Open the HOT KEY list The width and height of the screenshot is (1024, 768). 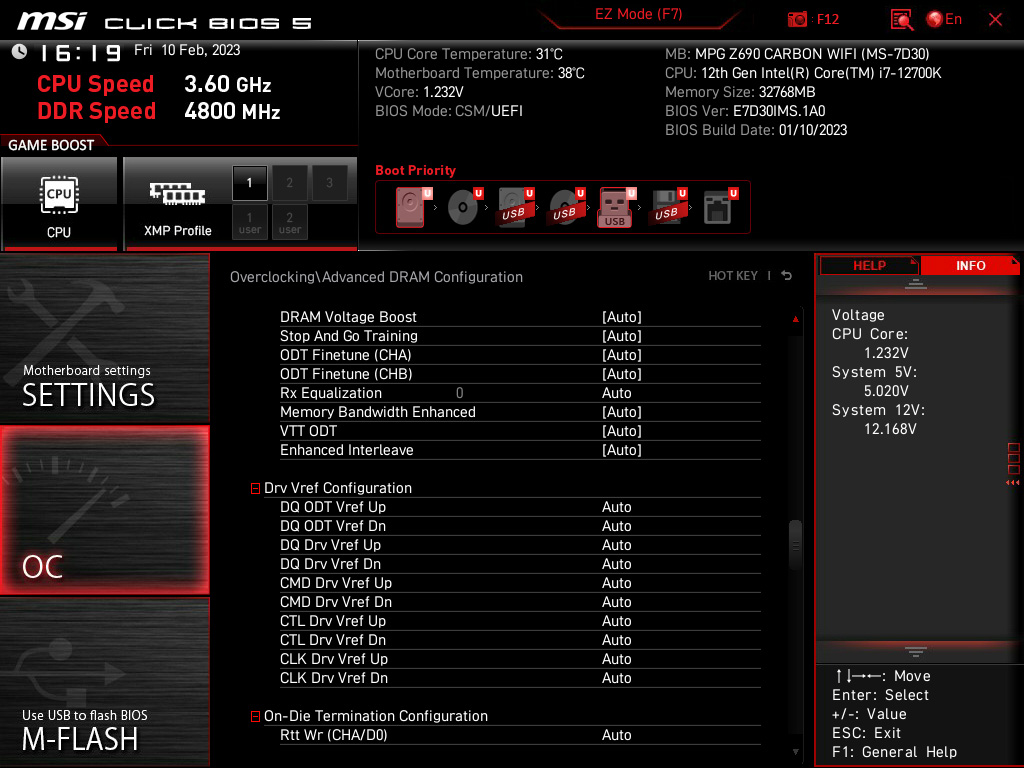pyautogui.click(x=733, y=276)
